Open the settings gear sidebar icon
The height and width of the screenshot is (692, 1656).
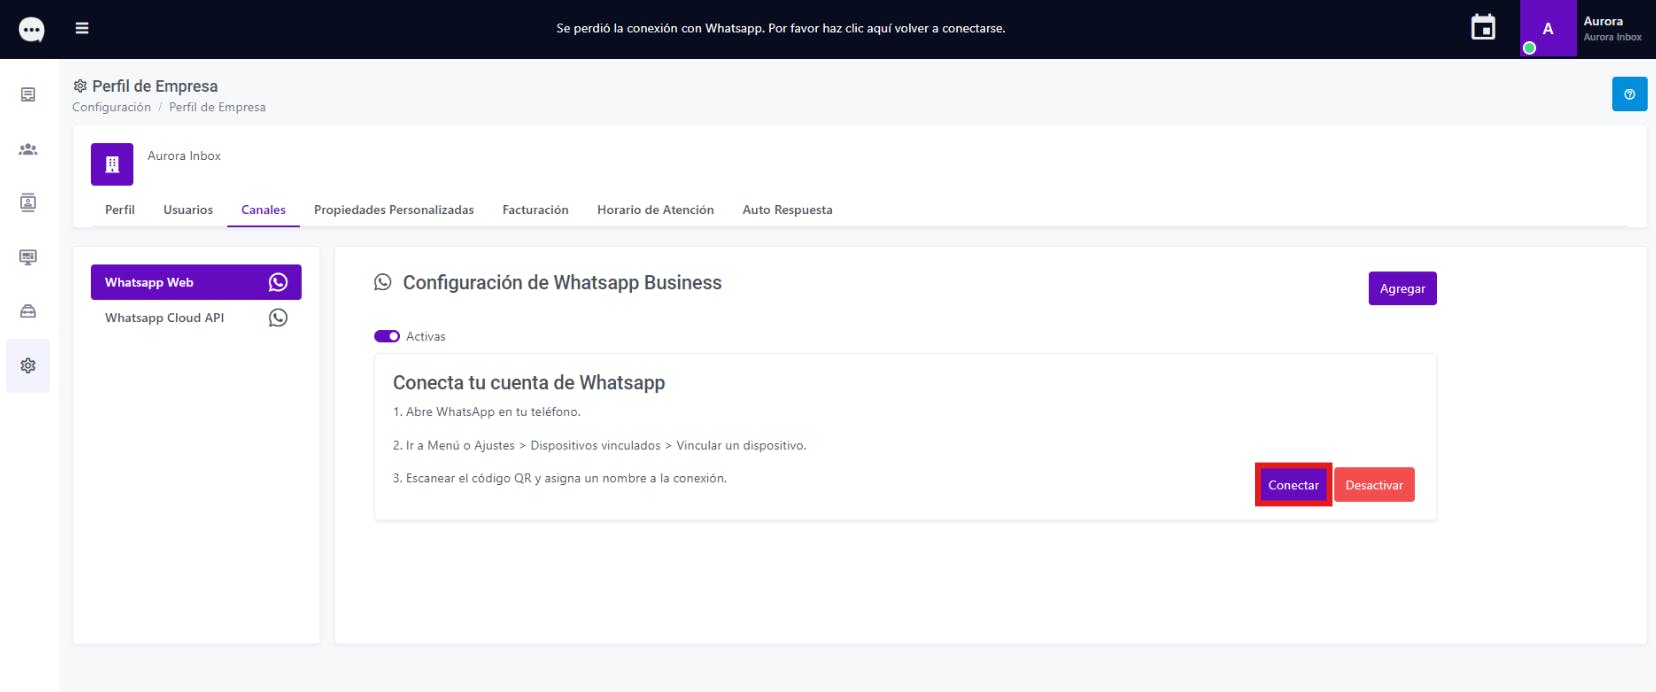click(x=28, y=365)
